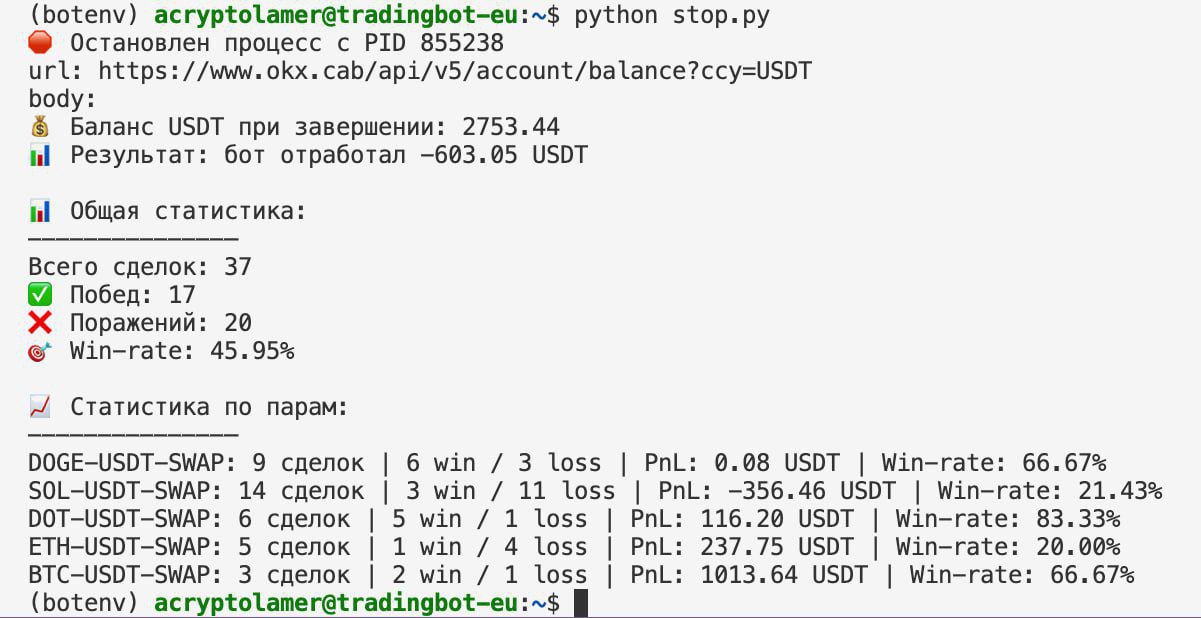1201x618 pixels.
Task: Click the dartboard emoji beside Win-rate
Action: (40, 351)
